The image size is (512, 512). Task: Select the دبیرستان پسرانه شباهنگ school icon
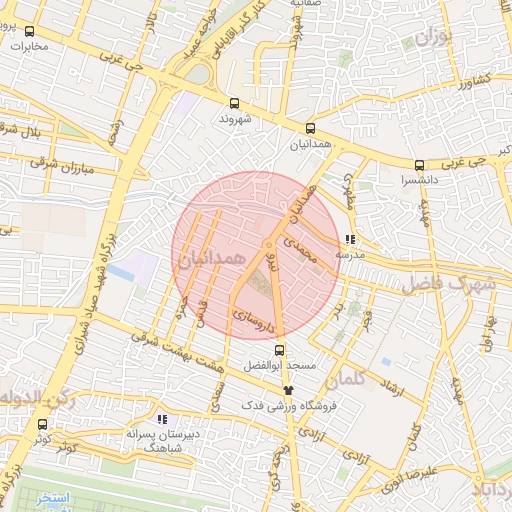click(162, 419)
